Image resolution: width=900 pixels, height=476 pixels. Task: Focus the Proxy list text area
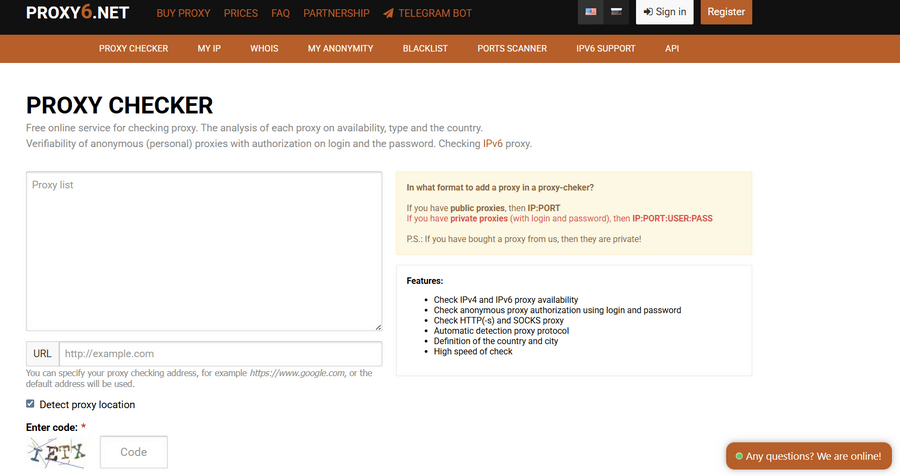(204, 251)
